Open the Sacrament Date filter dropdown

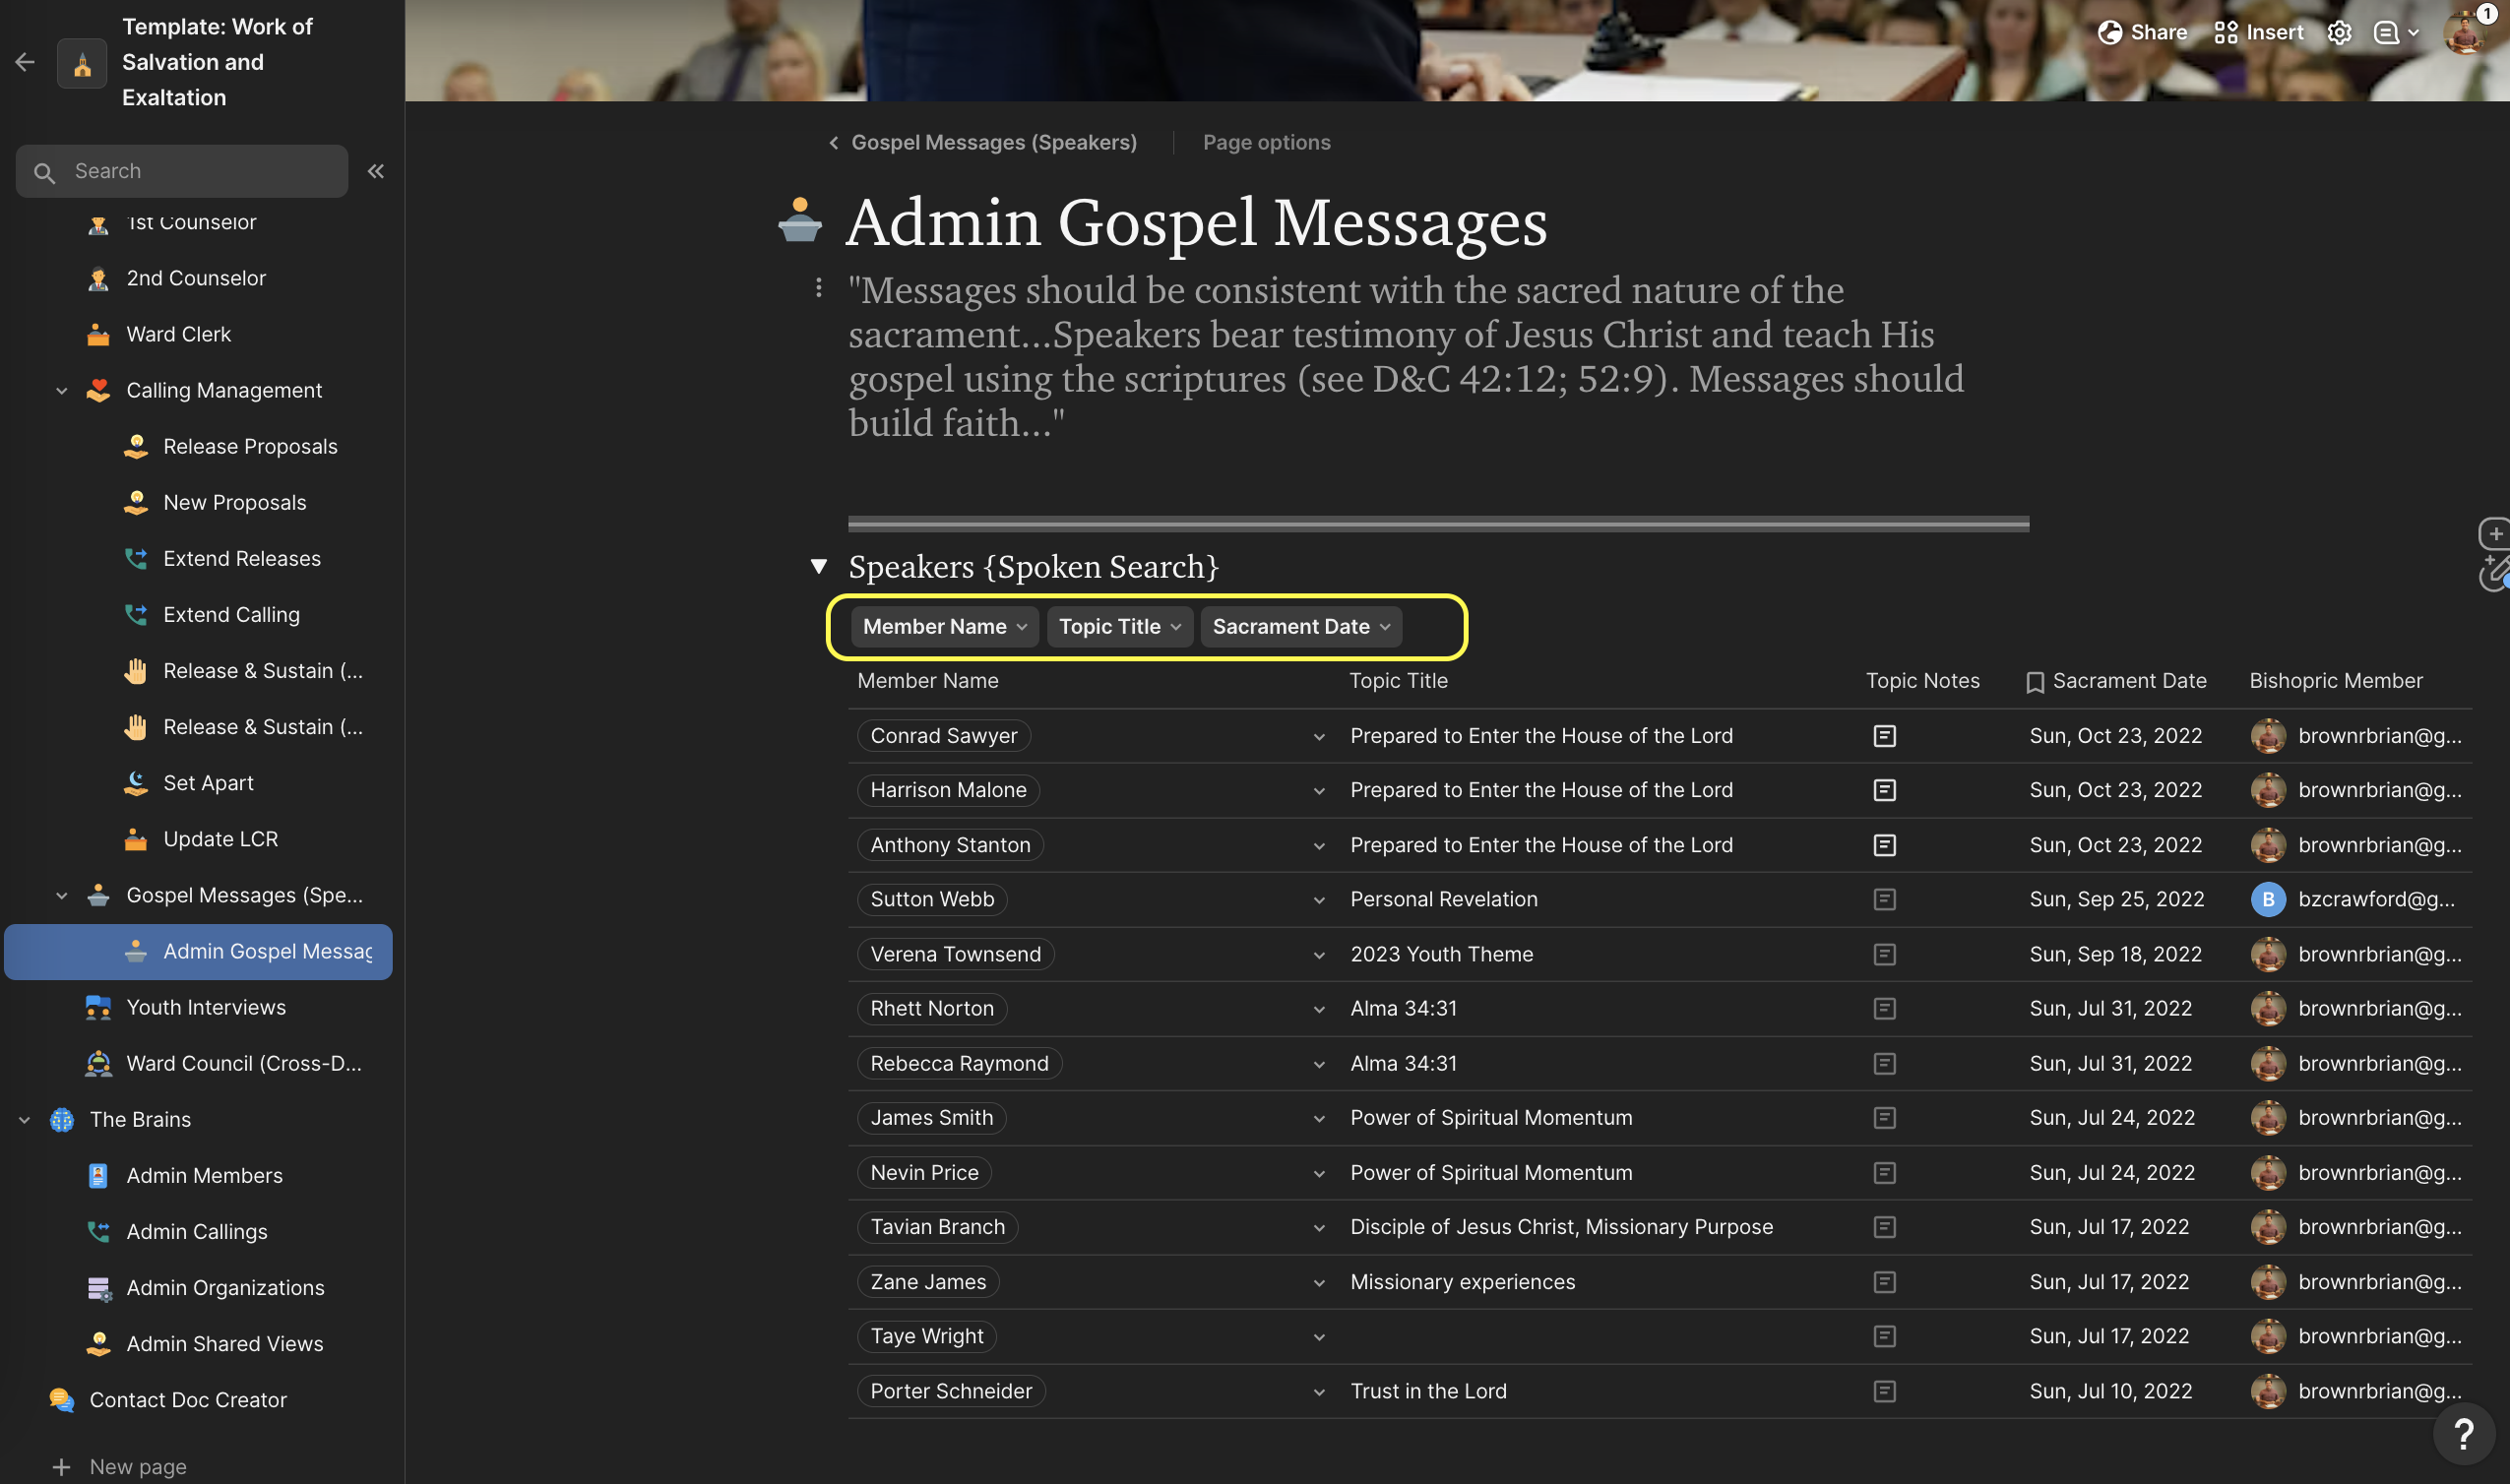[1300, 627]
